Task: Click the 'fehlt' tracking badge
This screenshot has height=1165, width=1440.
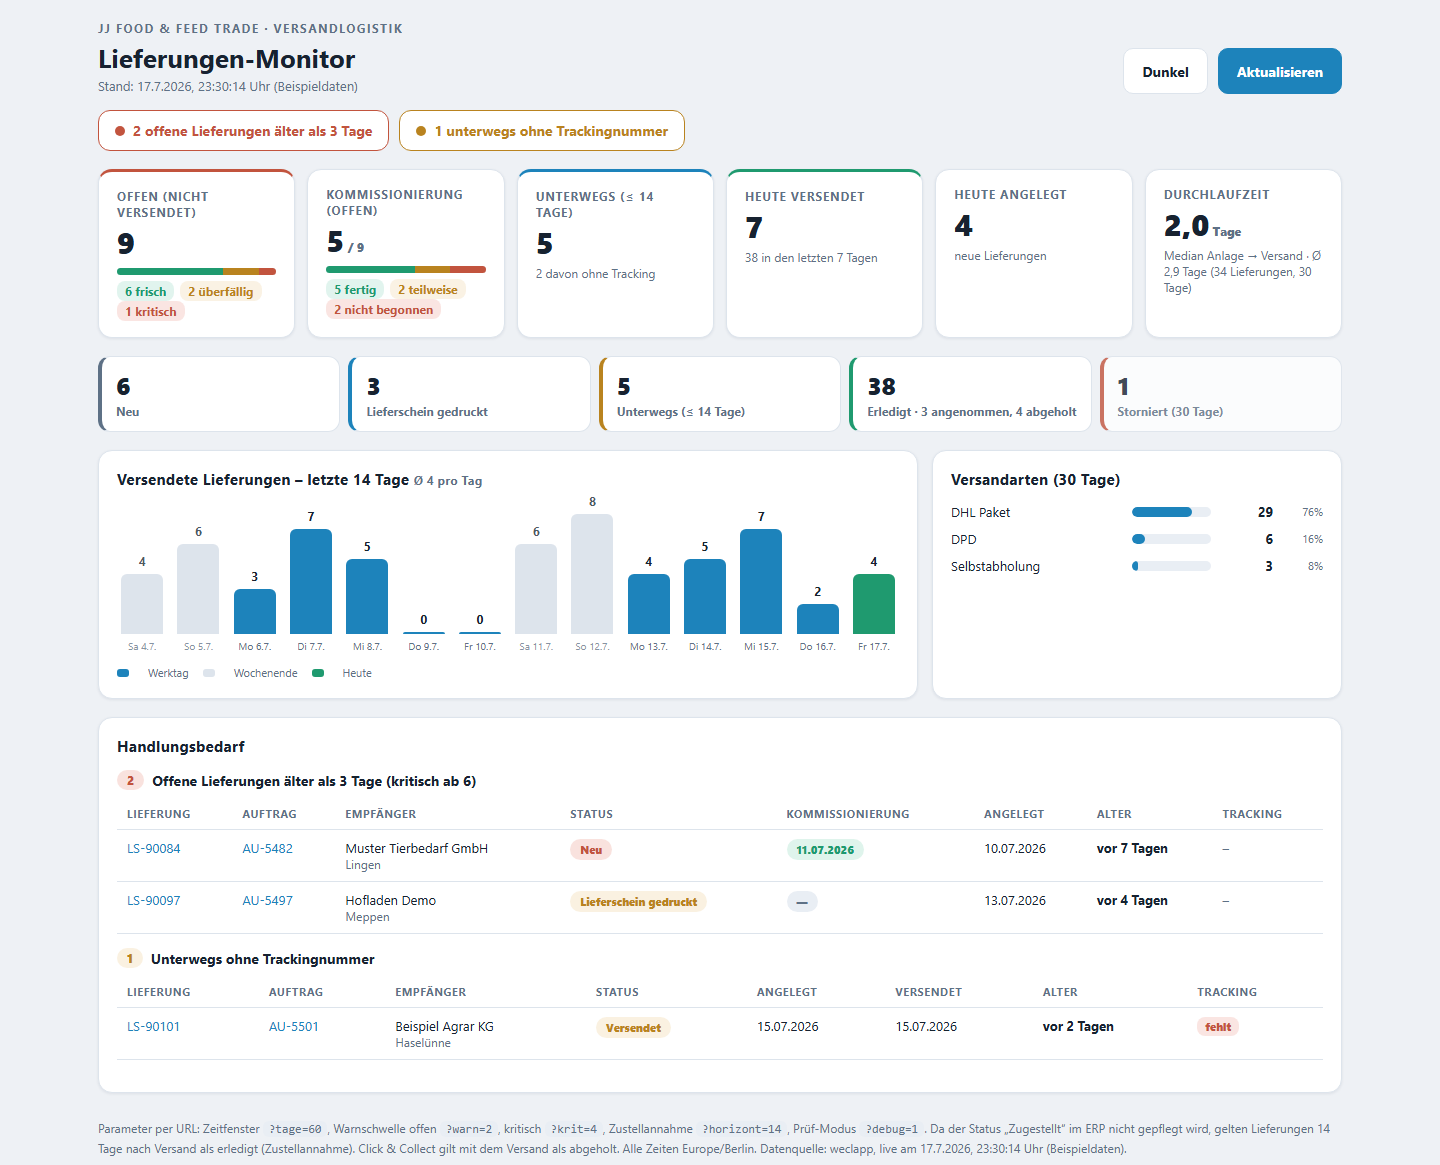Action: click(x=1218, y=1027)
